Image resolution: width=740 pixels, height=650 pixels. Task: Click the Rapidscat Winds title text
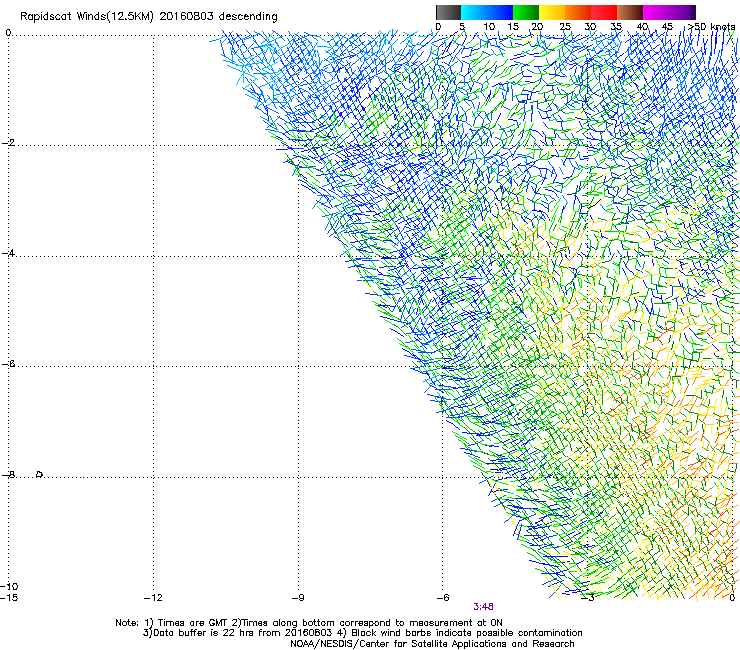[149, 17]
